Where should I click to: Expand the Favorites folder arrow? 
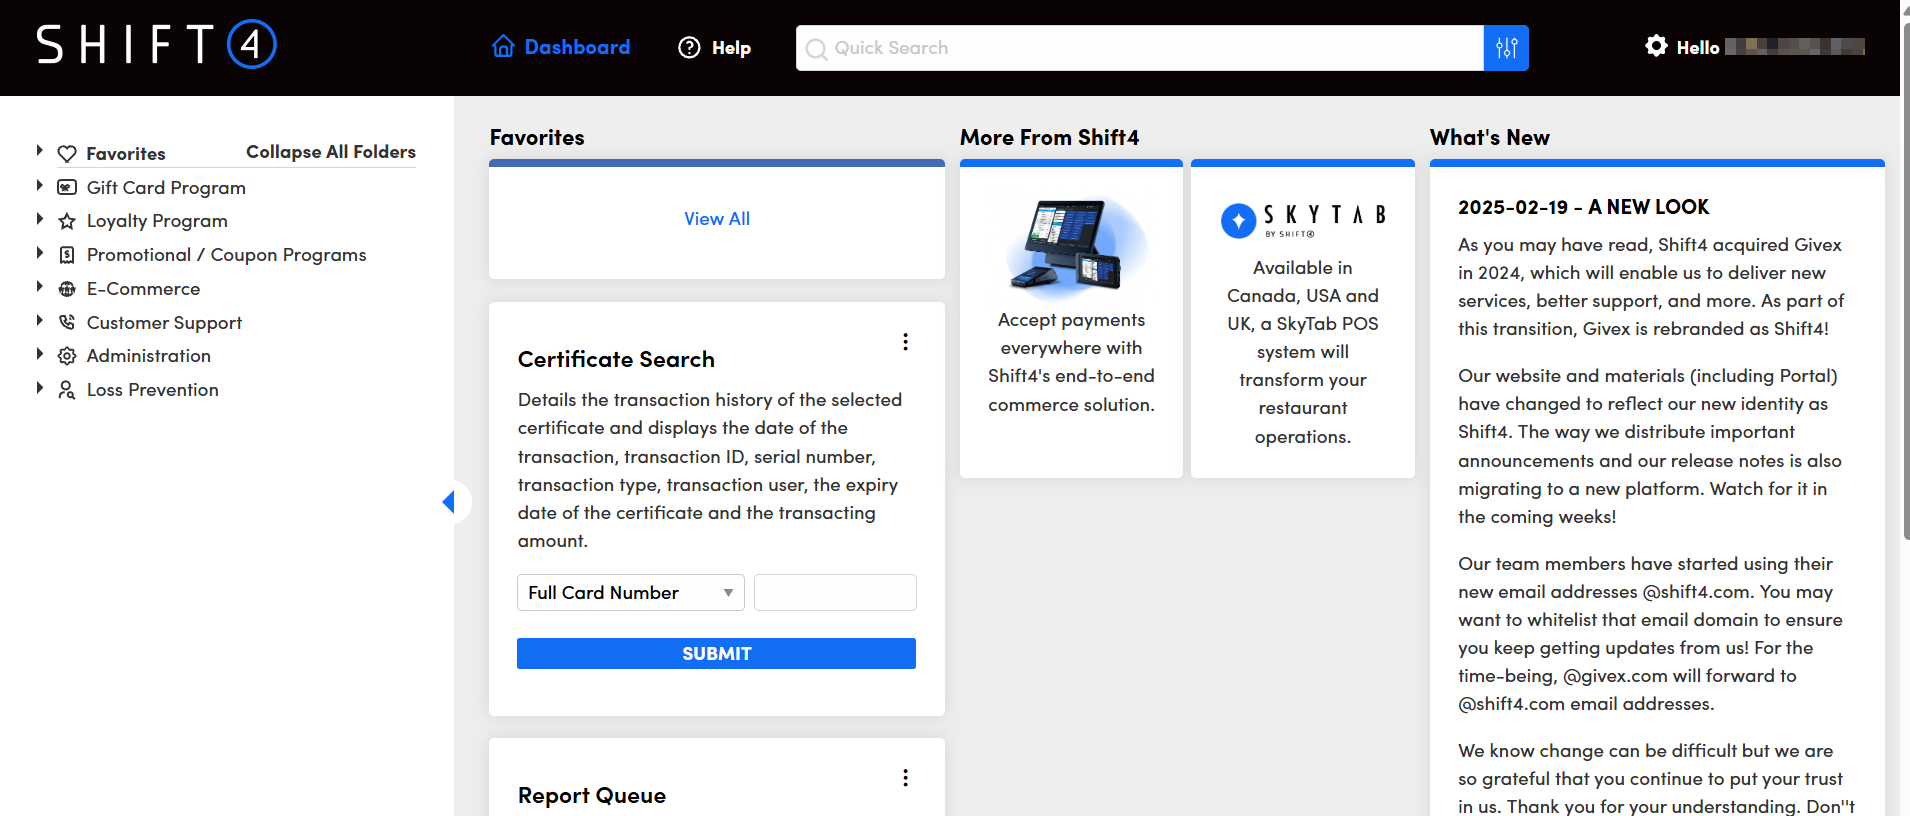point(40,151)
